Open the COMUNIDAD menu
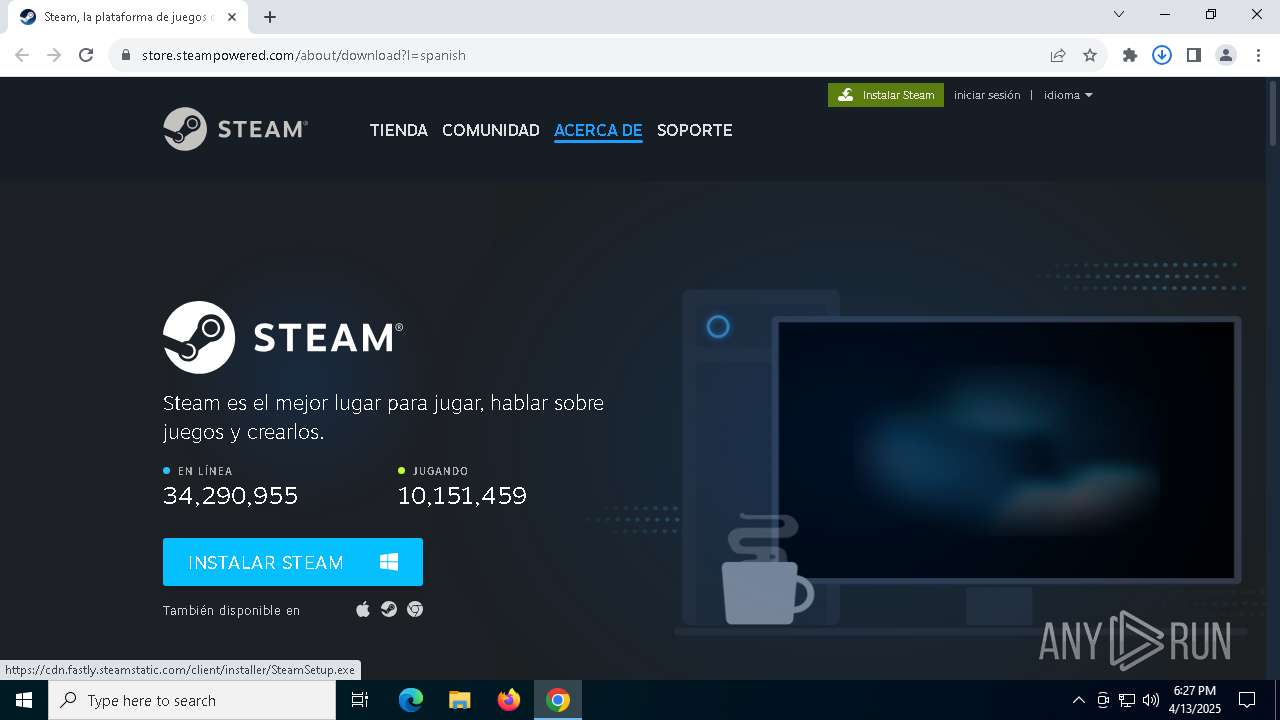Image resolution: width=1280 pixels, height=720 pixels. (490, 130)
